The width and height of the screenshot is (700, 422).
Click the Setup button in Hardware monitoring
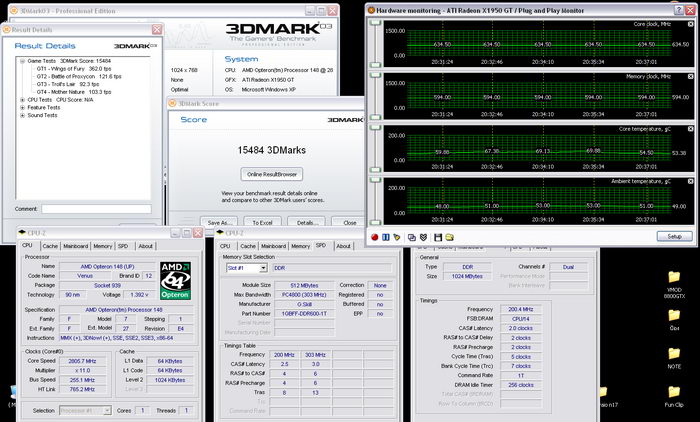tap(674, 236)
